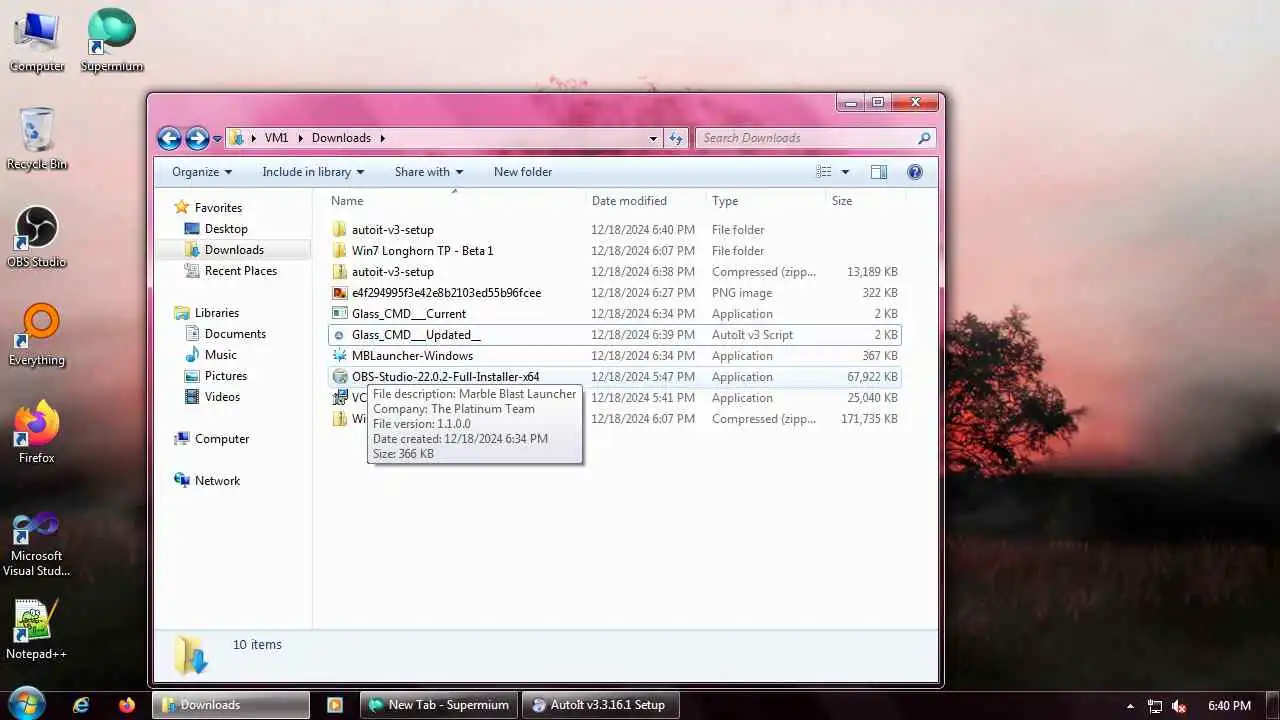Open Videos library in navigation pane
1280x720 pixels.
[213, 397]
